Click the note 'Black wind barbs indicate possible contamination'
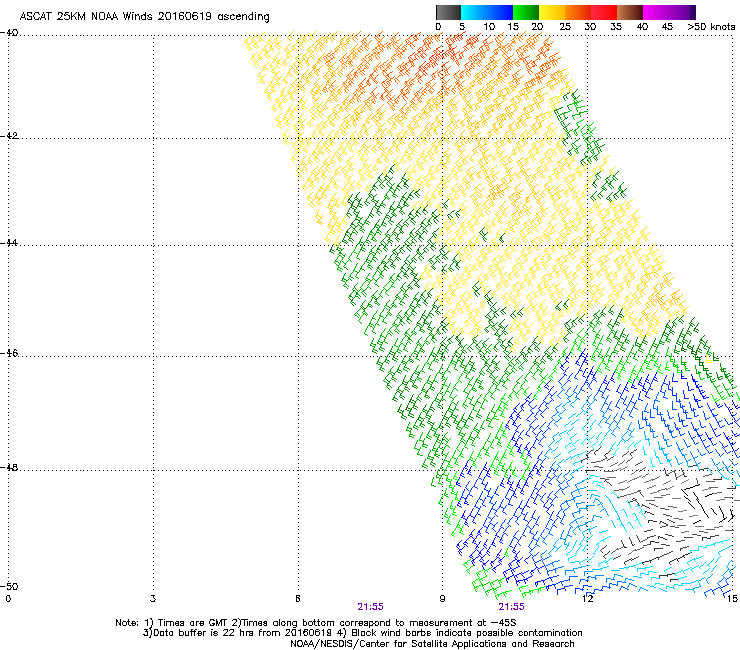740x650 pixels. (x=467, y=633)
